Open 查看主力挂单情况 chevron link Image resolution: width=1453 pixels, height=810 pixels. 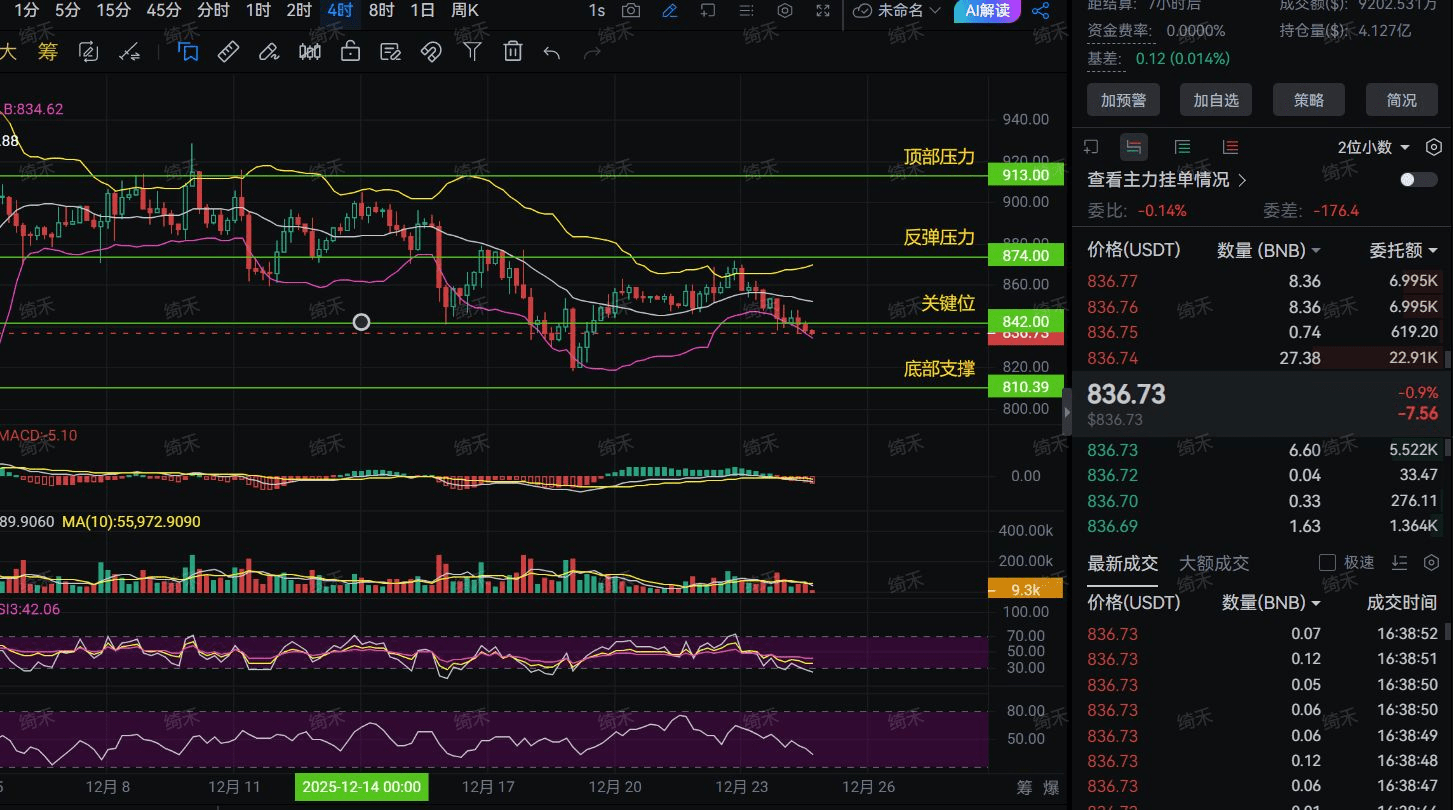(1167, 180)
